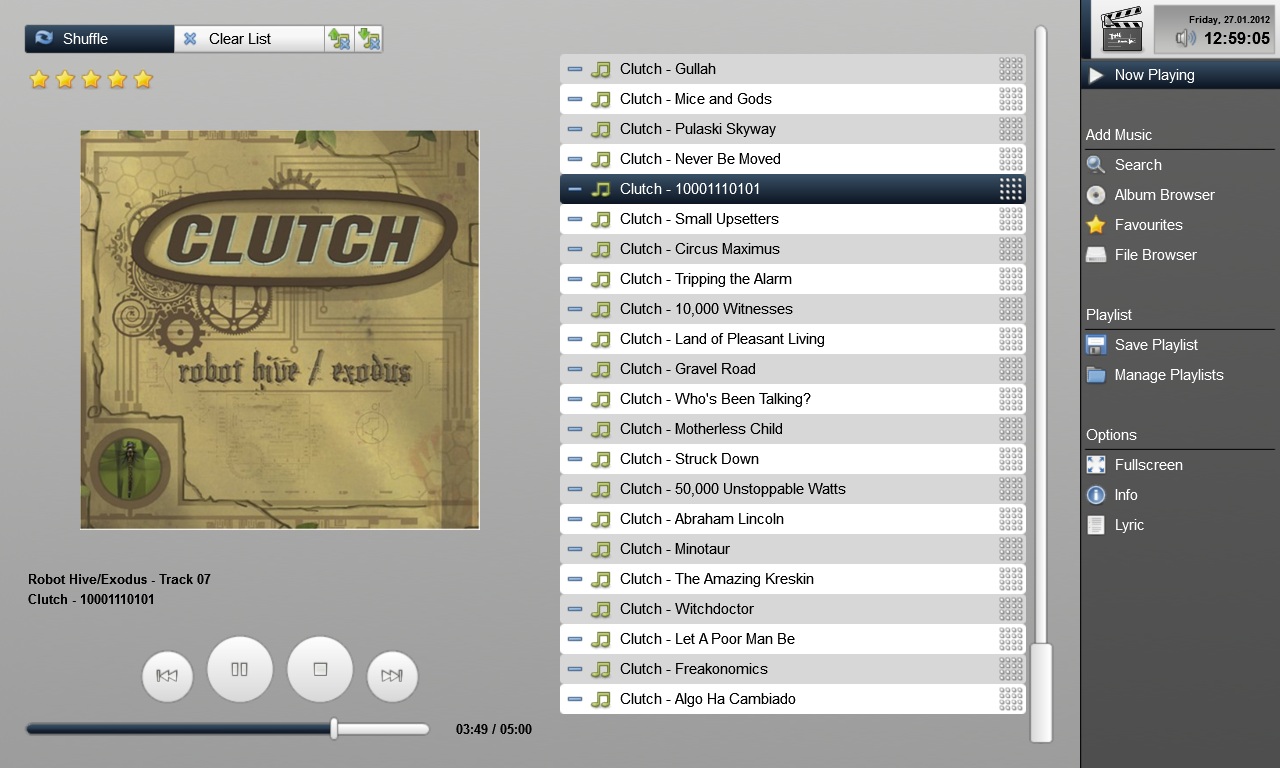Click the clock showing 12:59:05
The height and width of the screenshot is (768, 1280).
1237,39
